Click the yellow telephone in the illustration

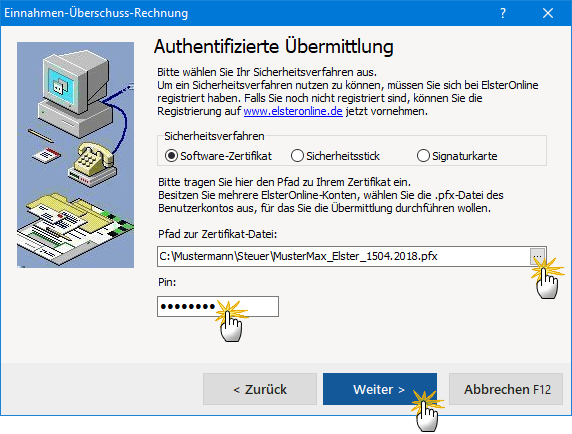click(93, 159)
